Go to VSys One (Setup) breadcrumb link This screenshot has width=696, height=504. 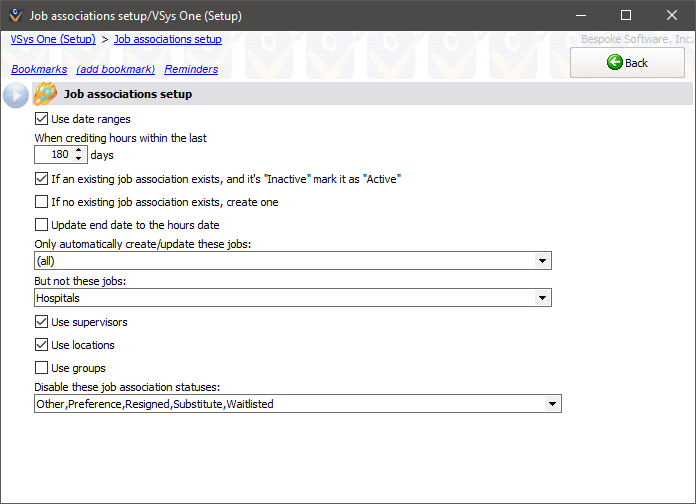pyautogui.click(x=53, y=39)
